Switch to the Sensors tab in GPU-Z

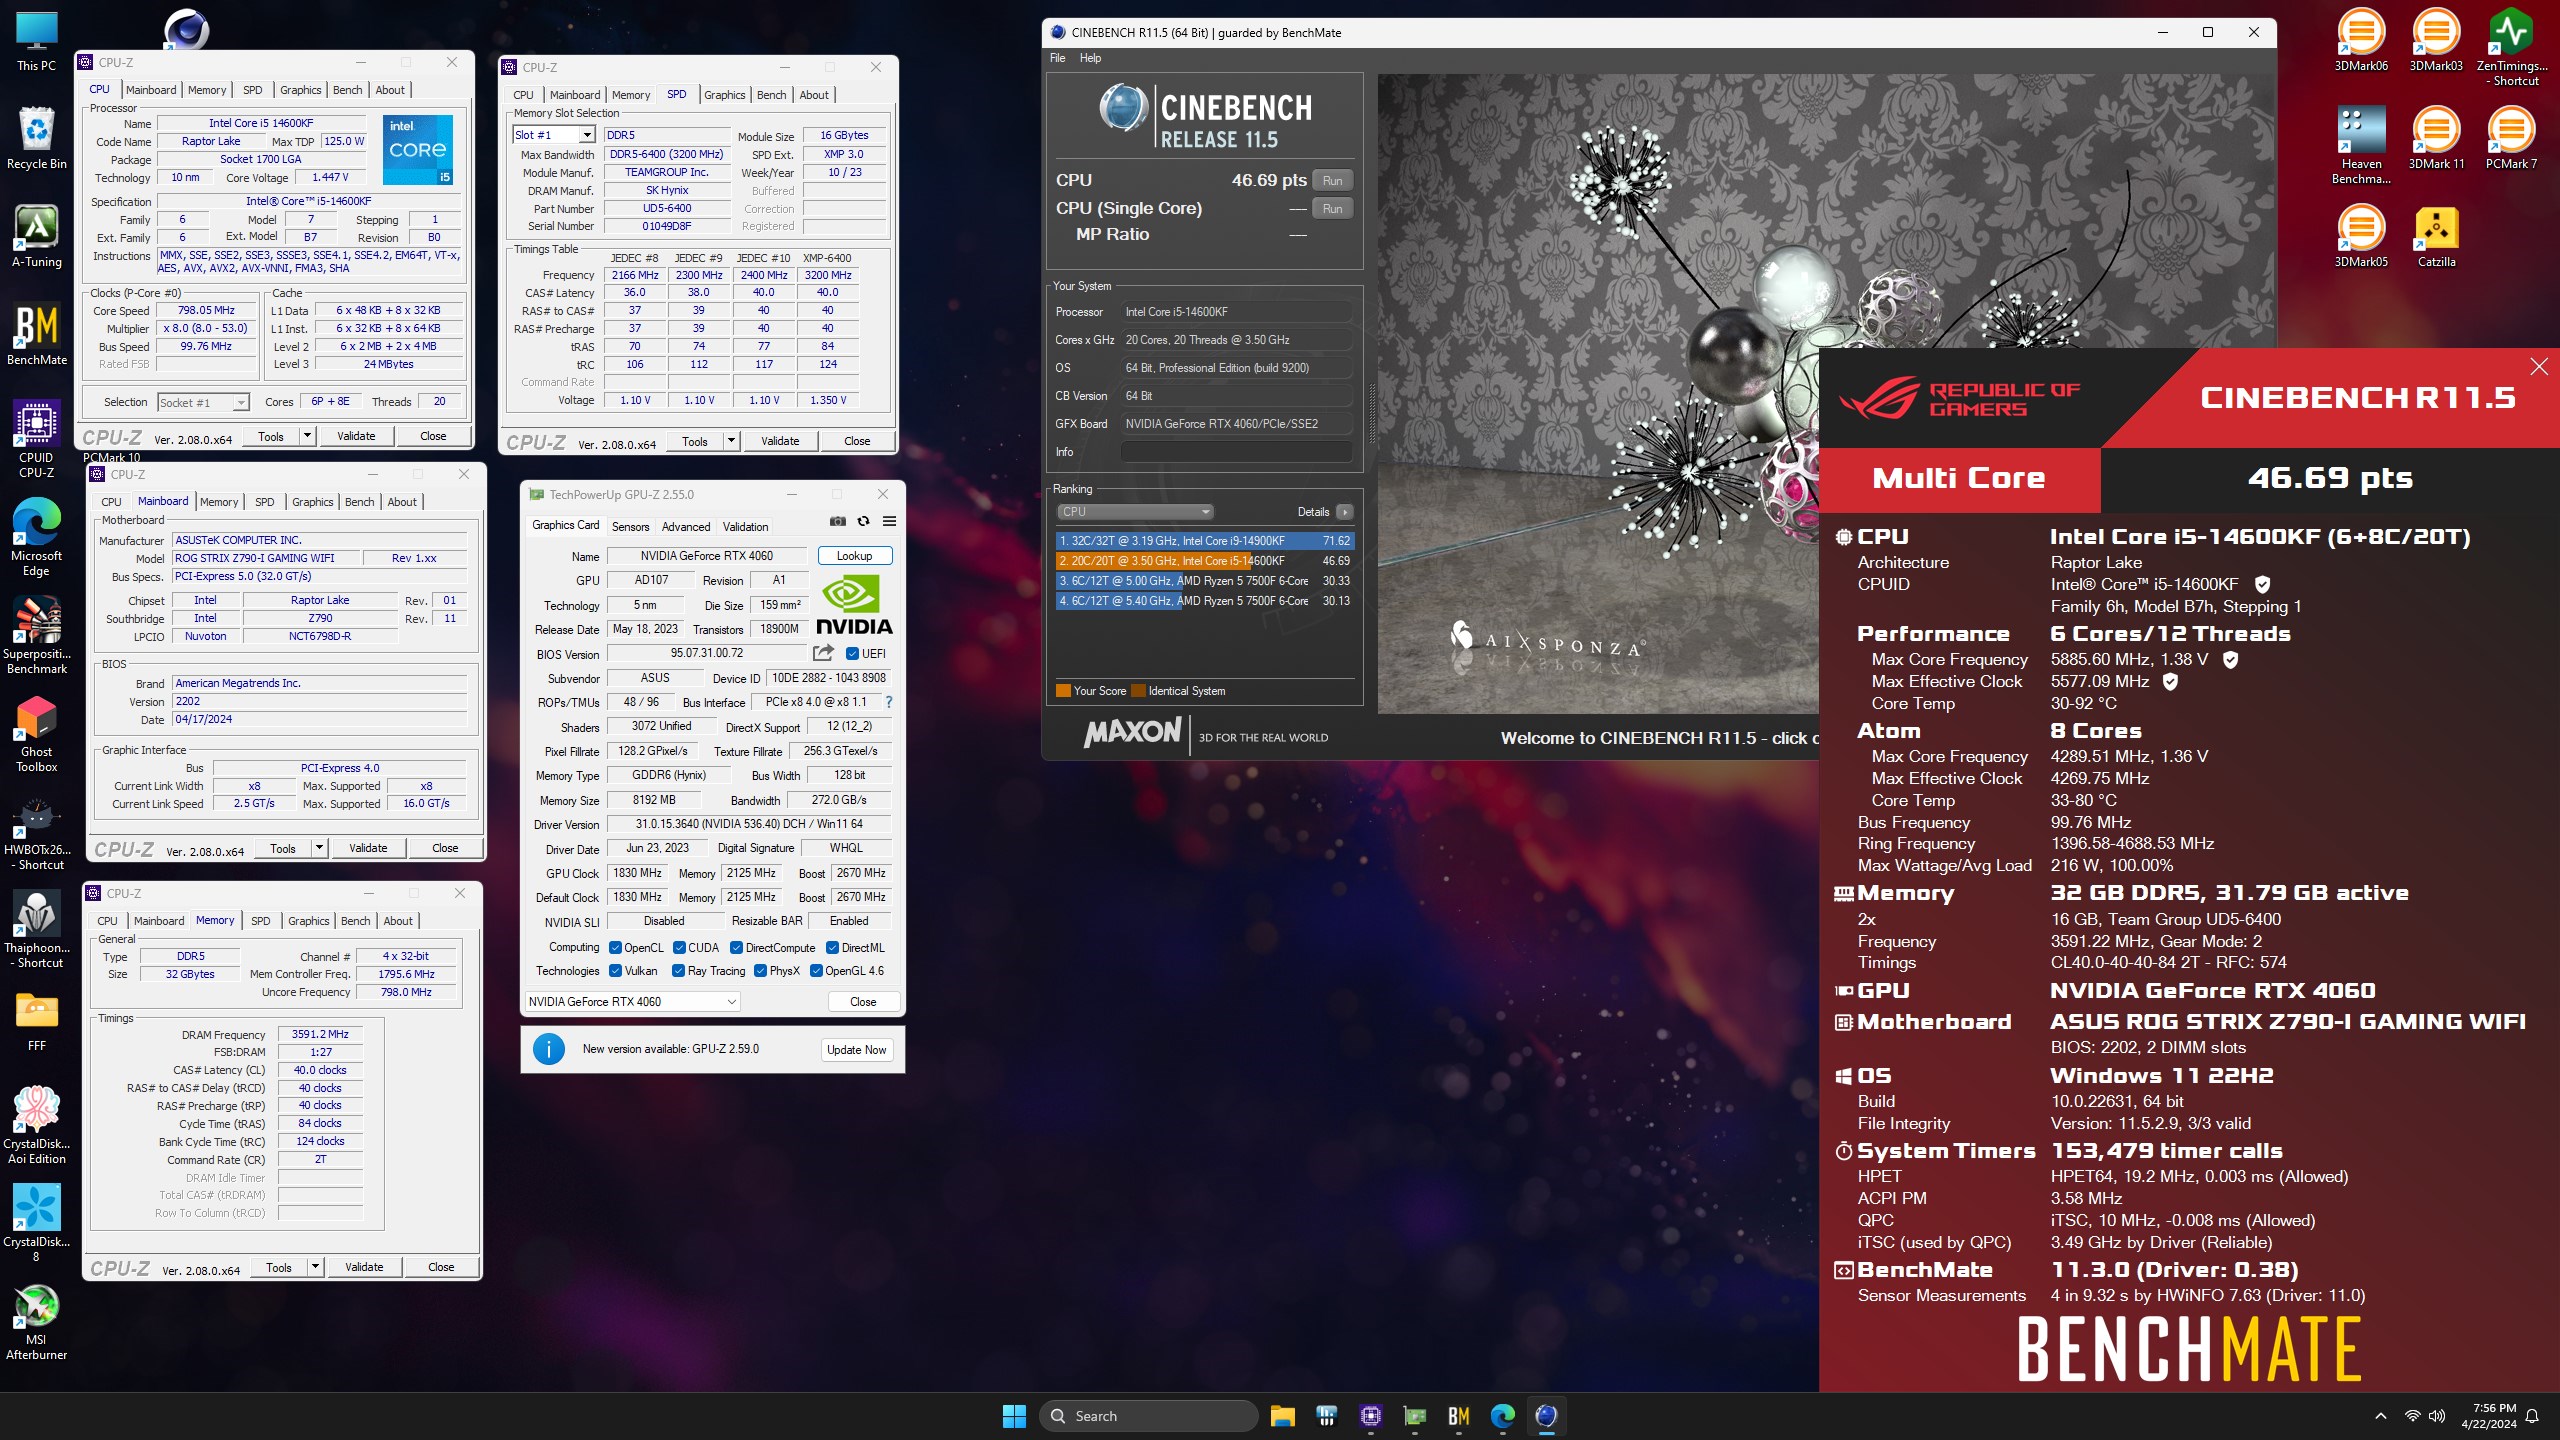630,527
